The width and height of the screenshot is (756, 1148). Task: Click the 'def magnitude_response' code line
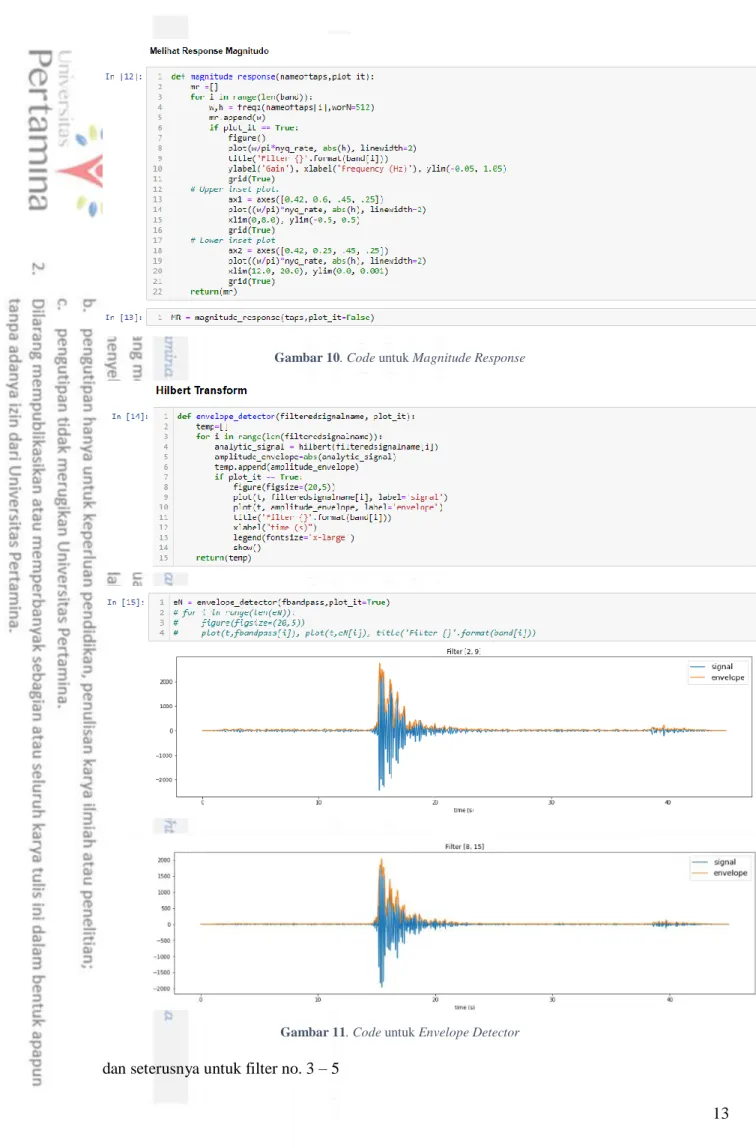(272, 76)
